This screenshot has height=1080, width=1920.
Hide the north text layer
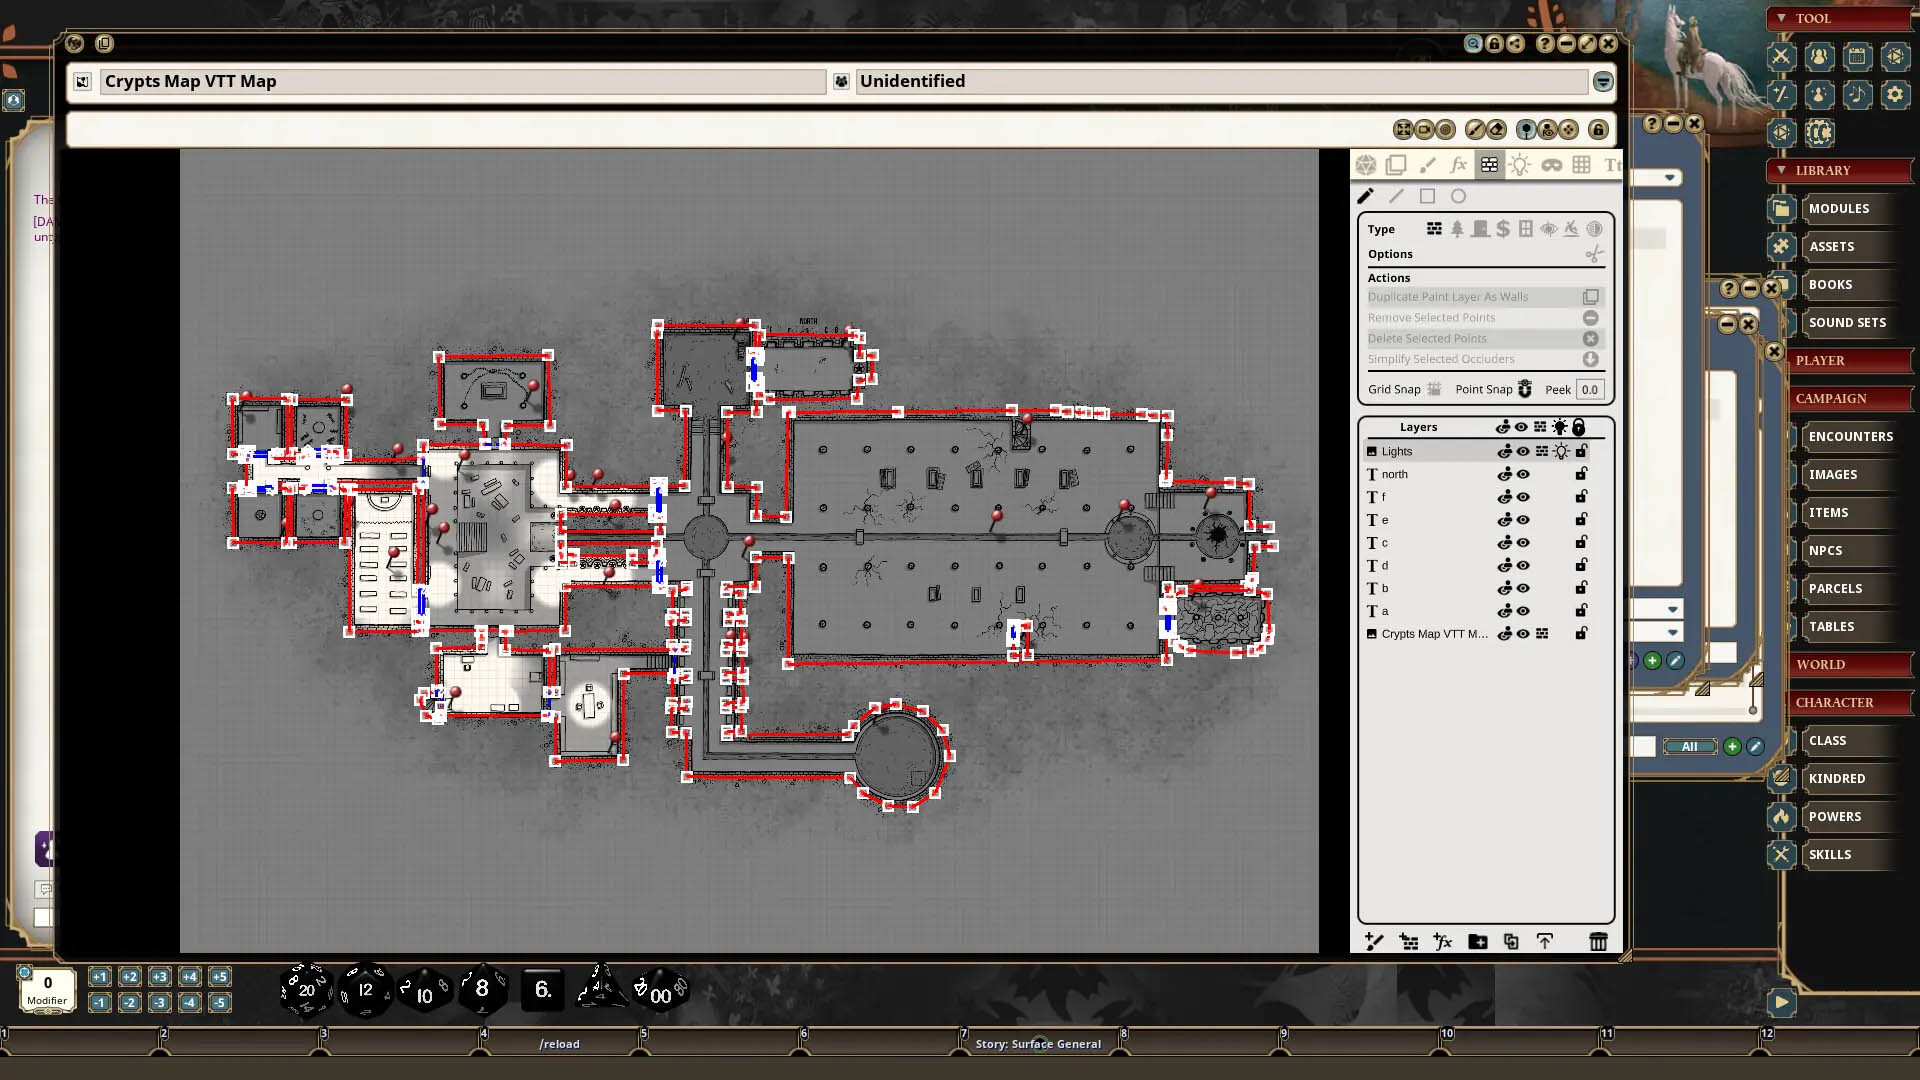1523,474
